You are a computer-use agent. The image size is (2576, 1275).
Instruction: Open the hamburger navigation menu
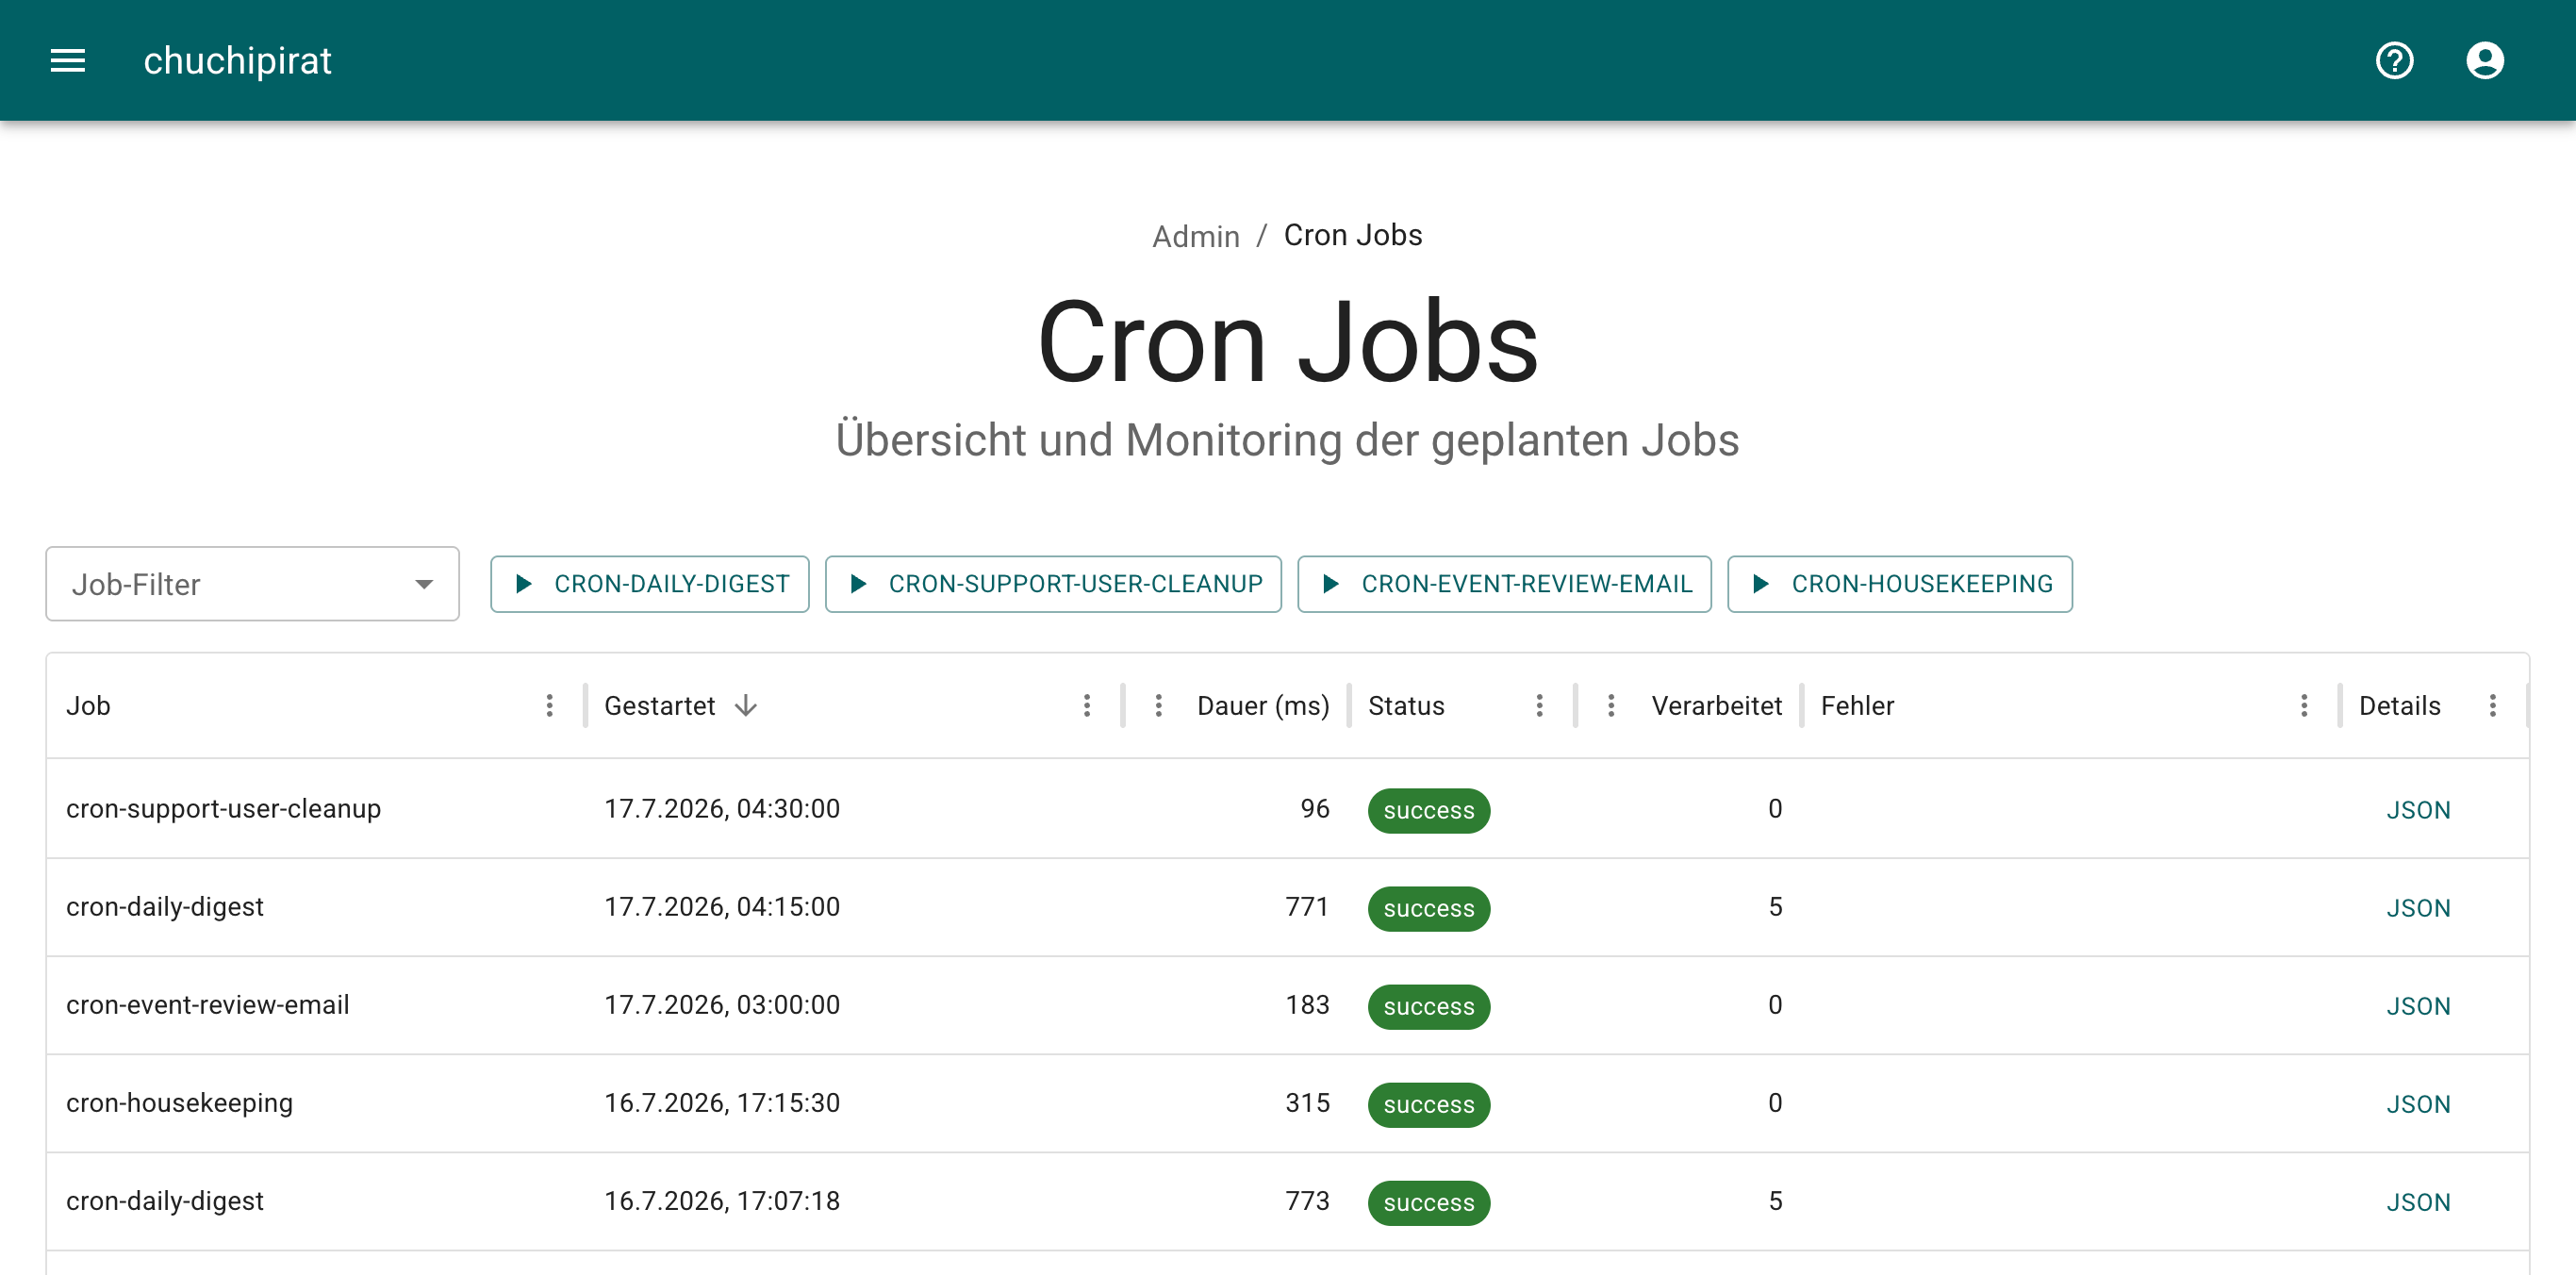68,61
